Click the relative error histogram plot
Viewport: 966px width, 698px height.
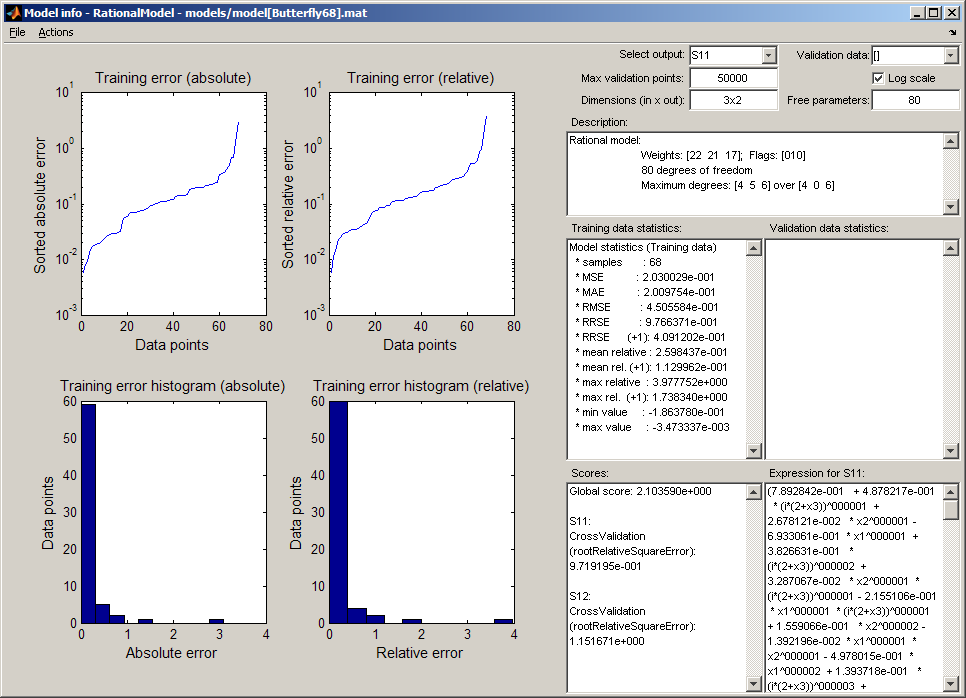pos(421,513)
